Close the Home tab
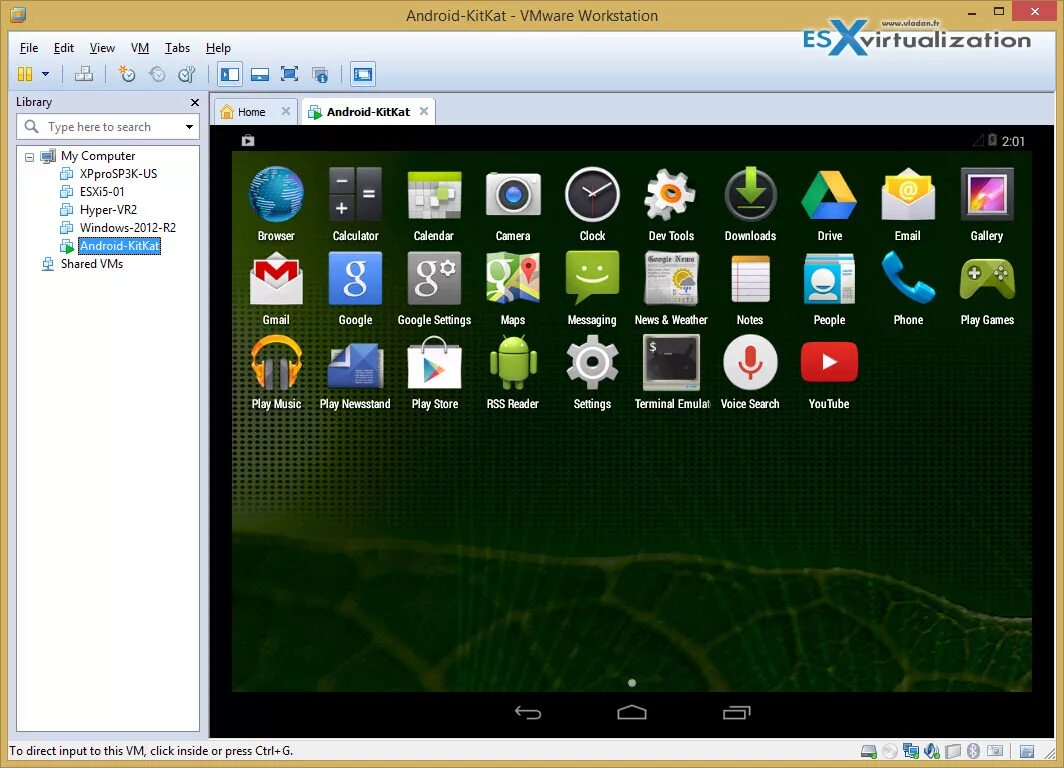 click(286, 111)
